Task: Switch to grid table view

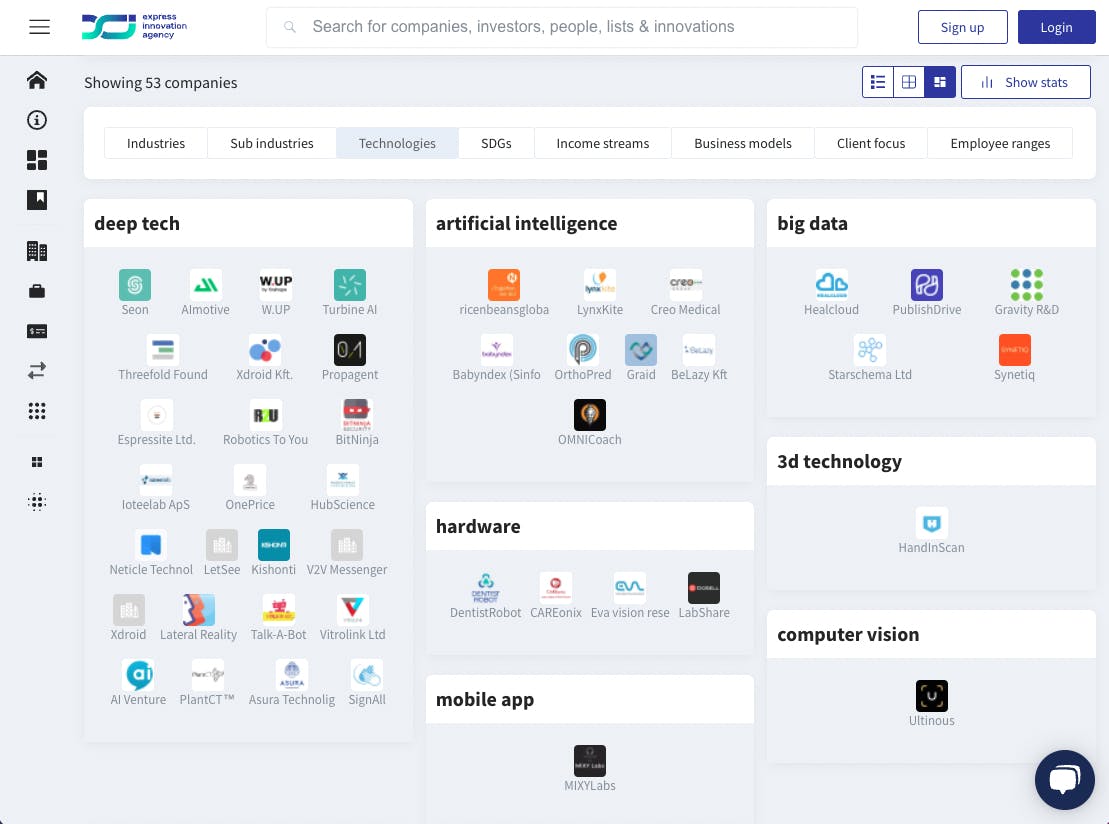Action: [909, 82]
